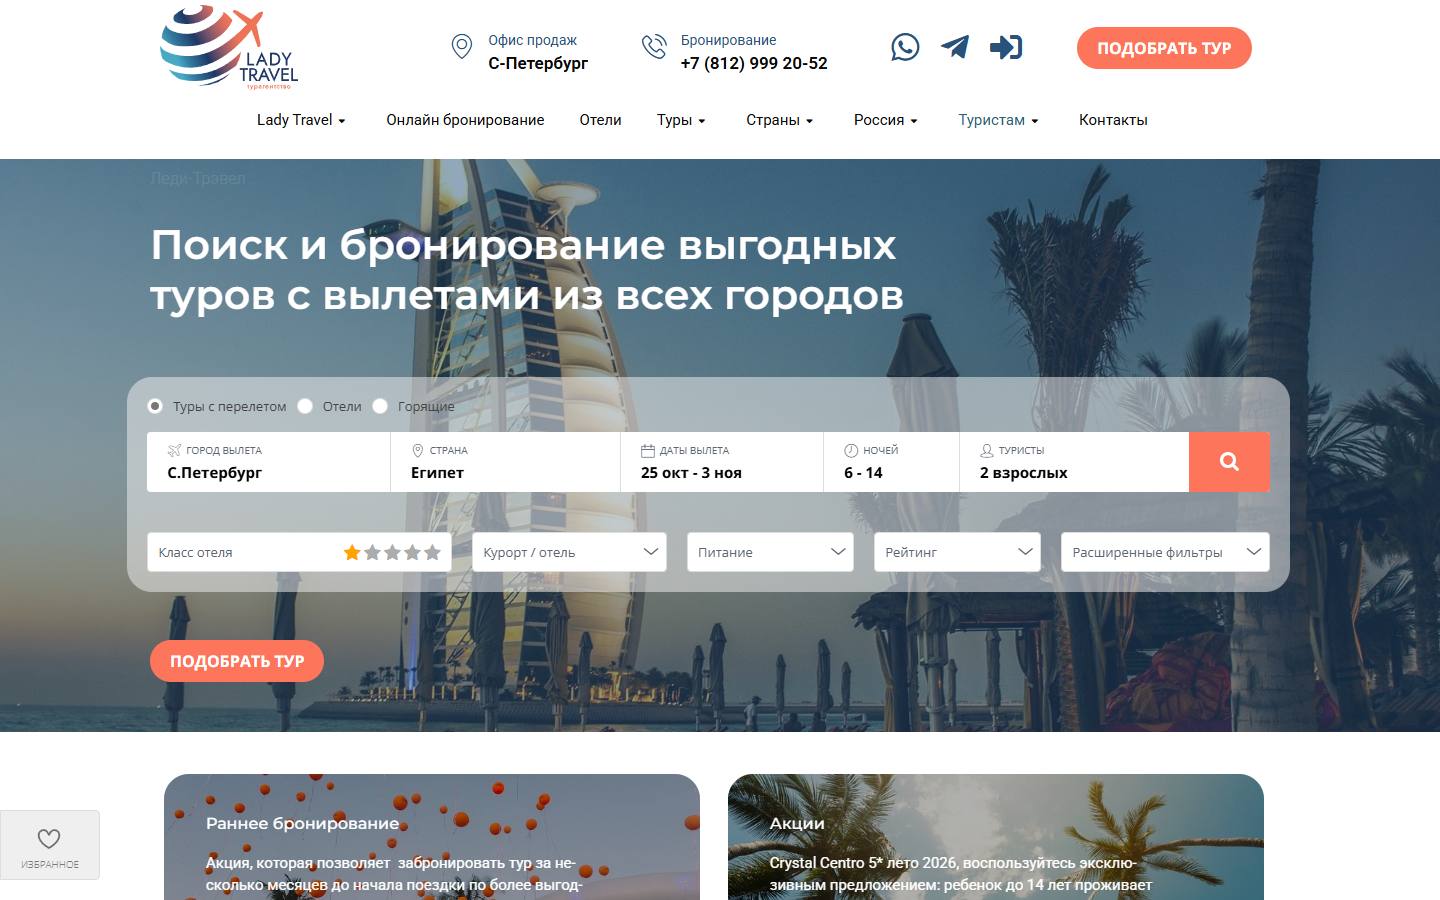Open the WhatsApp chat icon
The height and width of the screenshot is (900, 1440).
point(905,47)
